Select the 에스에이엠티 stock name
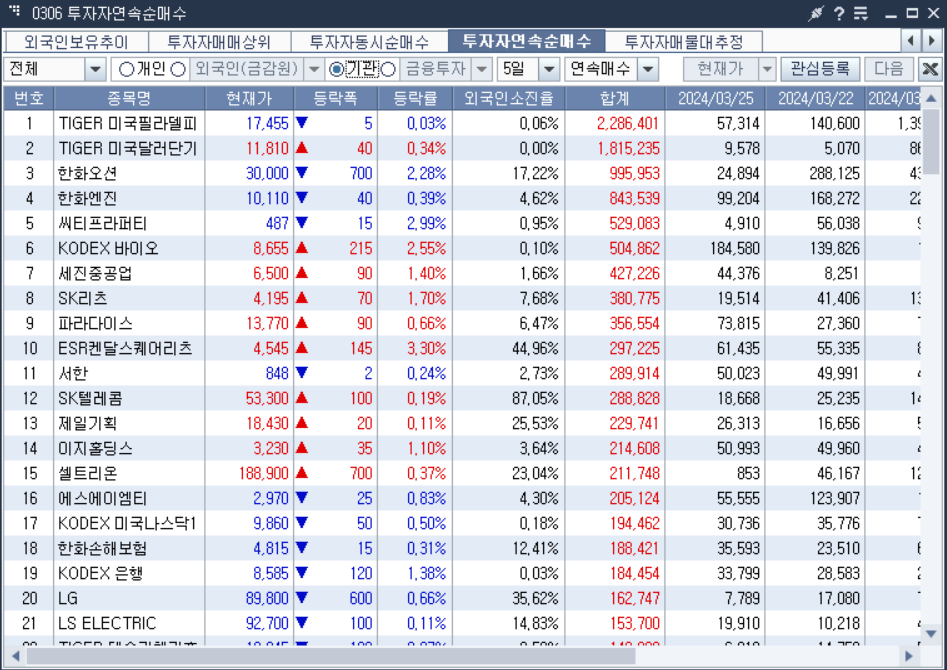The height and width of the screenshot is (670, 947). point(103,498)
